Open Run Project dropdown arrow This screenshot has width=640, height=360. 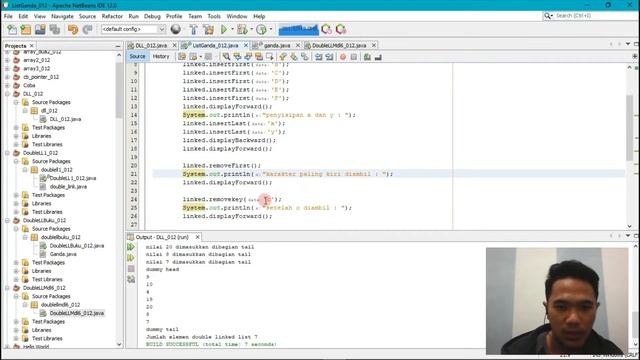(232, 29)
